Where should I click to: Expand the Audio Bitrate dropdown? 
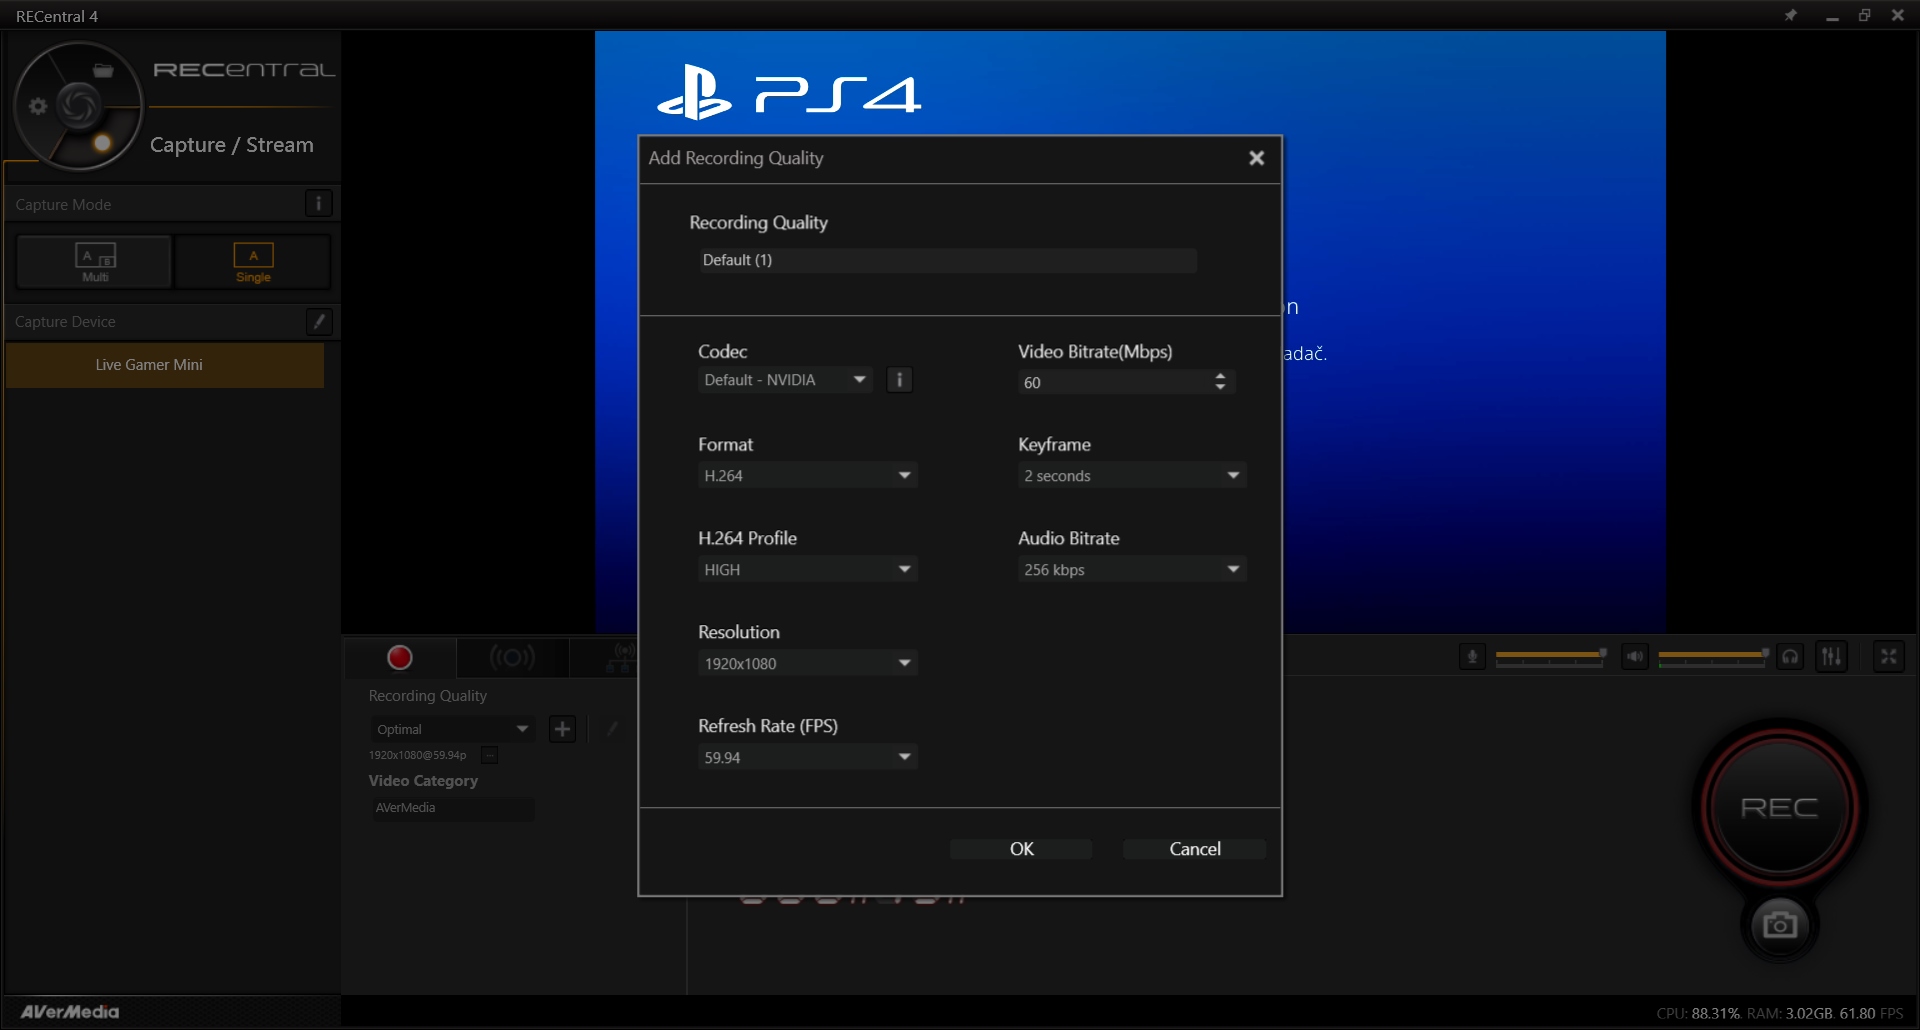tap(1131, 569)
